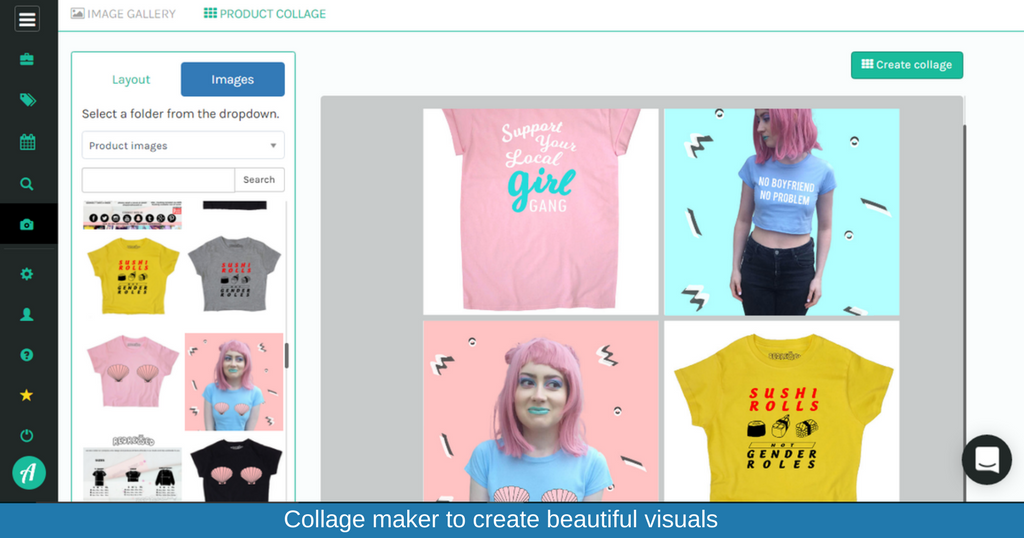The height and width of the screenshot is (538, 1024).
Task: Open the help question mark icon
Action: 27,355
